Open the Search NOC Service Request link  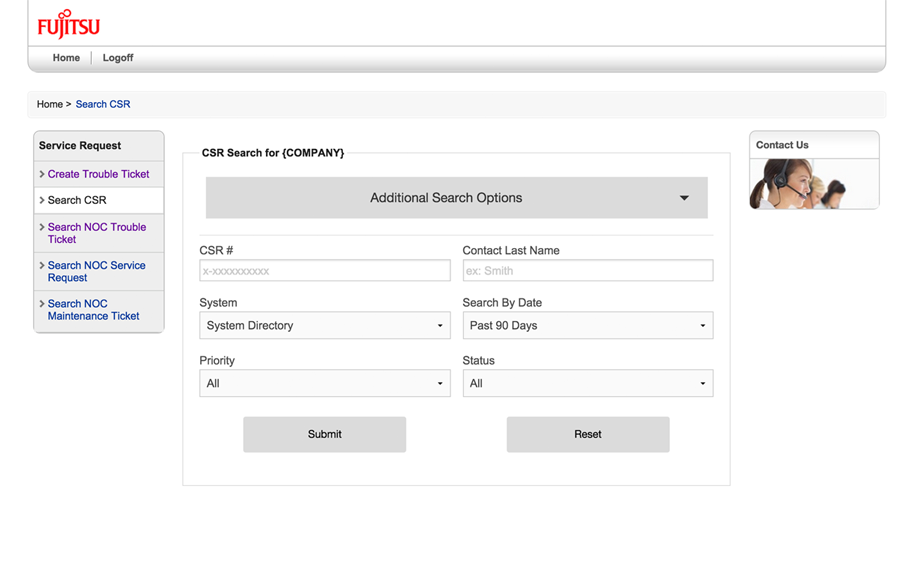click(96, 271)
